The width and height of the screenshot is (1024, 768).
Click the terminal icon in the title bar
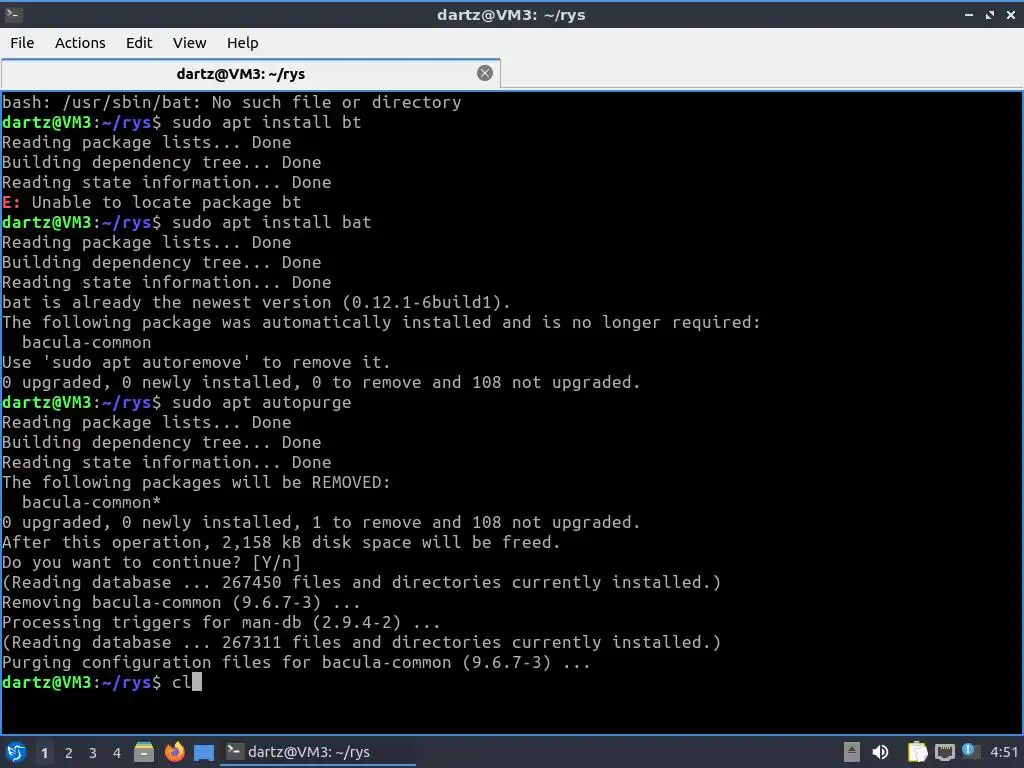[13, 14]
